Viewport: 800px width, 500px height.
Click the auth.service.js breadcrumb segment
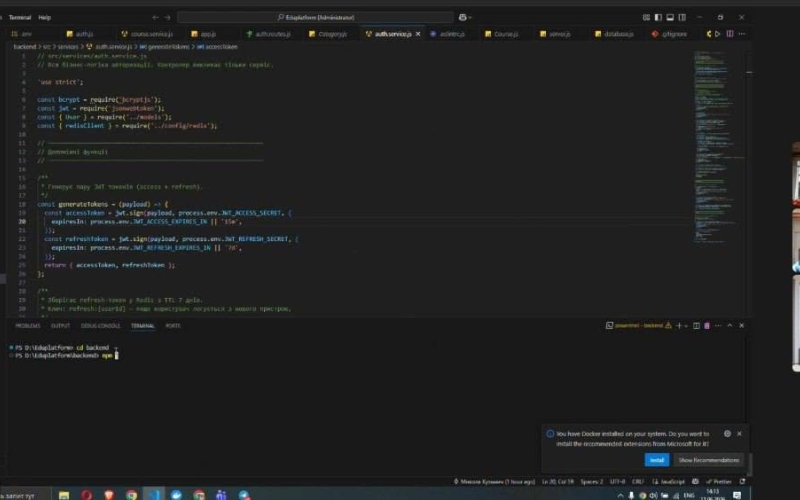click(109, 47)
